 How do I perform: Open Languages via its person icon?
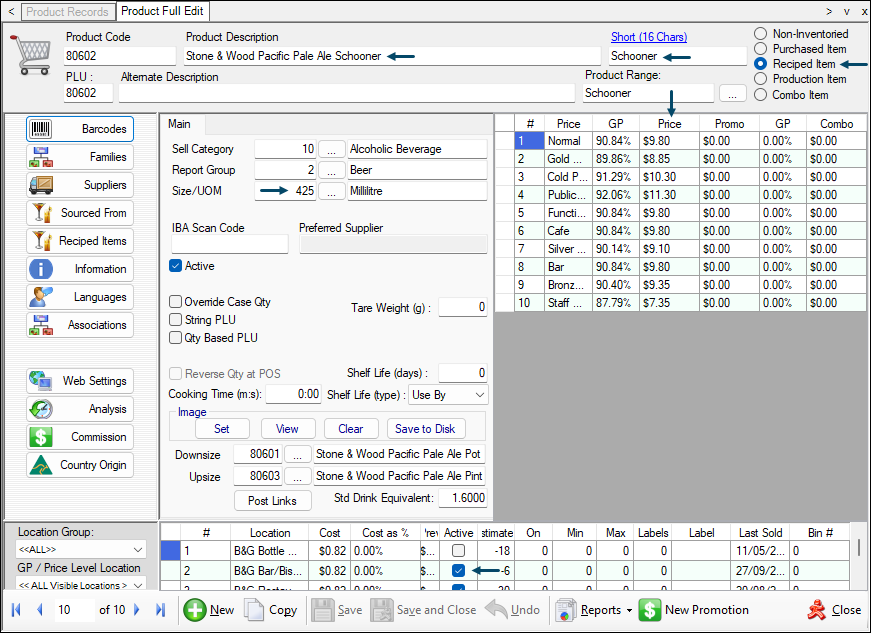point(41,297)
